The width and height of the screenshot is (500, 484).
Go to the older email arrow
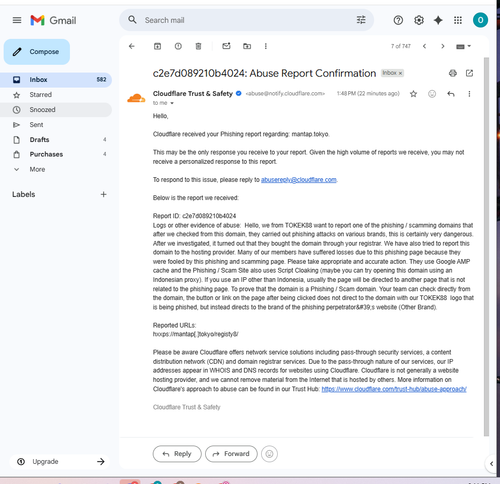tap(443, 46)
